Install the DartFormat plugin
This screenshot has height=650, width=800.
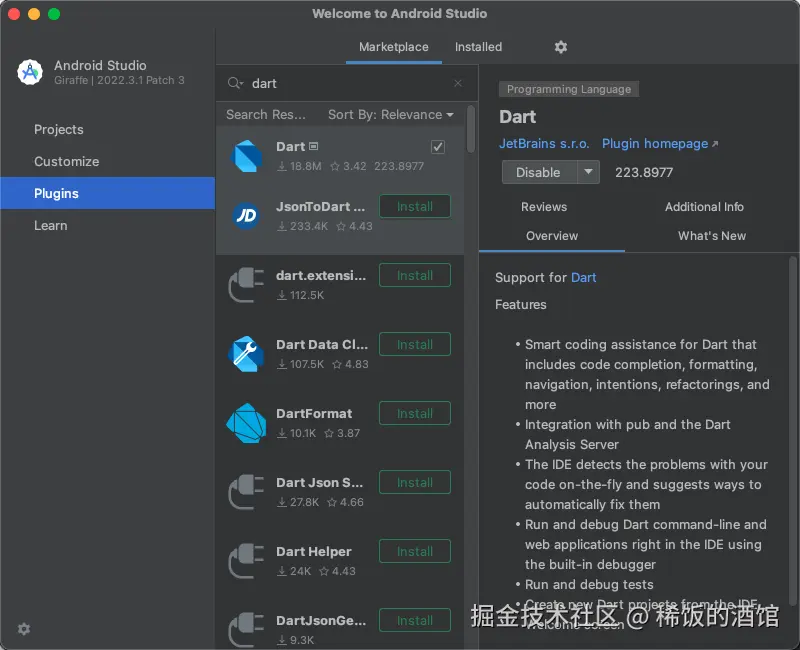pyautogui.click(x=415, y=413)
